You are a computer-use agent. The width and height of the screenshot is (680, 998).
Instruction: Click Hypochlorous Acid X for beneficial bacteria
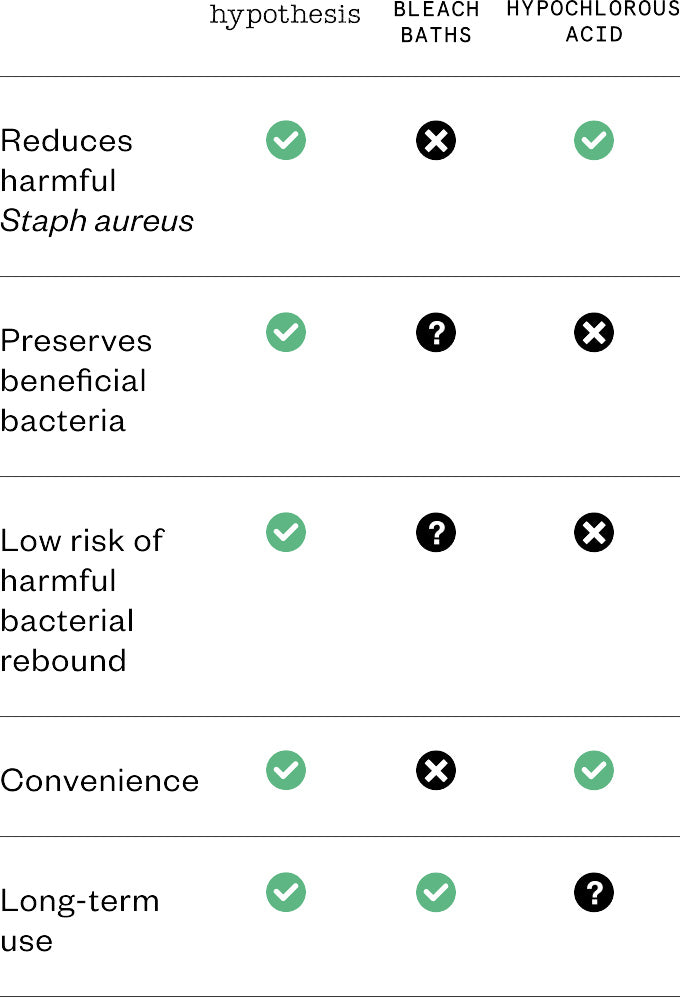[x=594, y=332]
